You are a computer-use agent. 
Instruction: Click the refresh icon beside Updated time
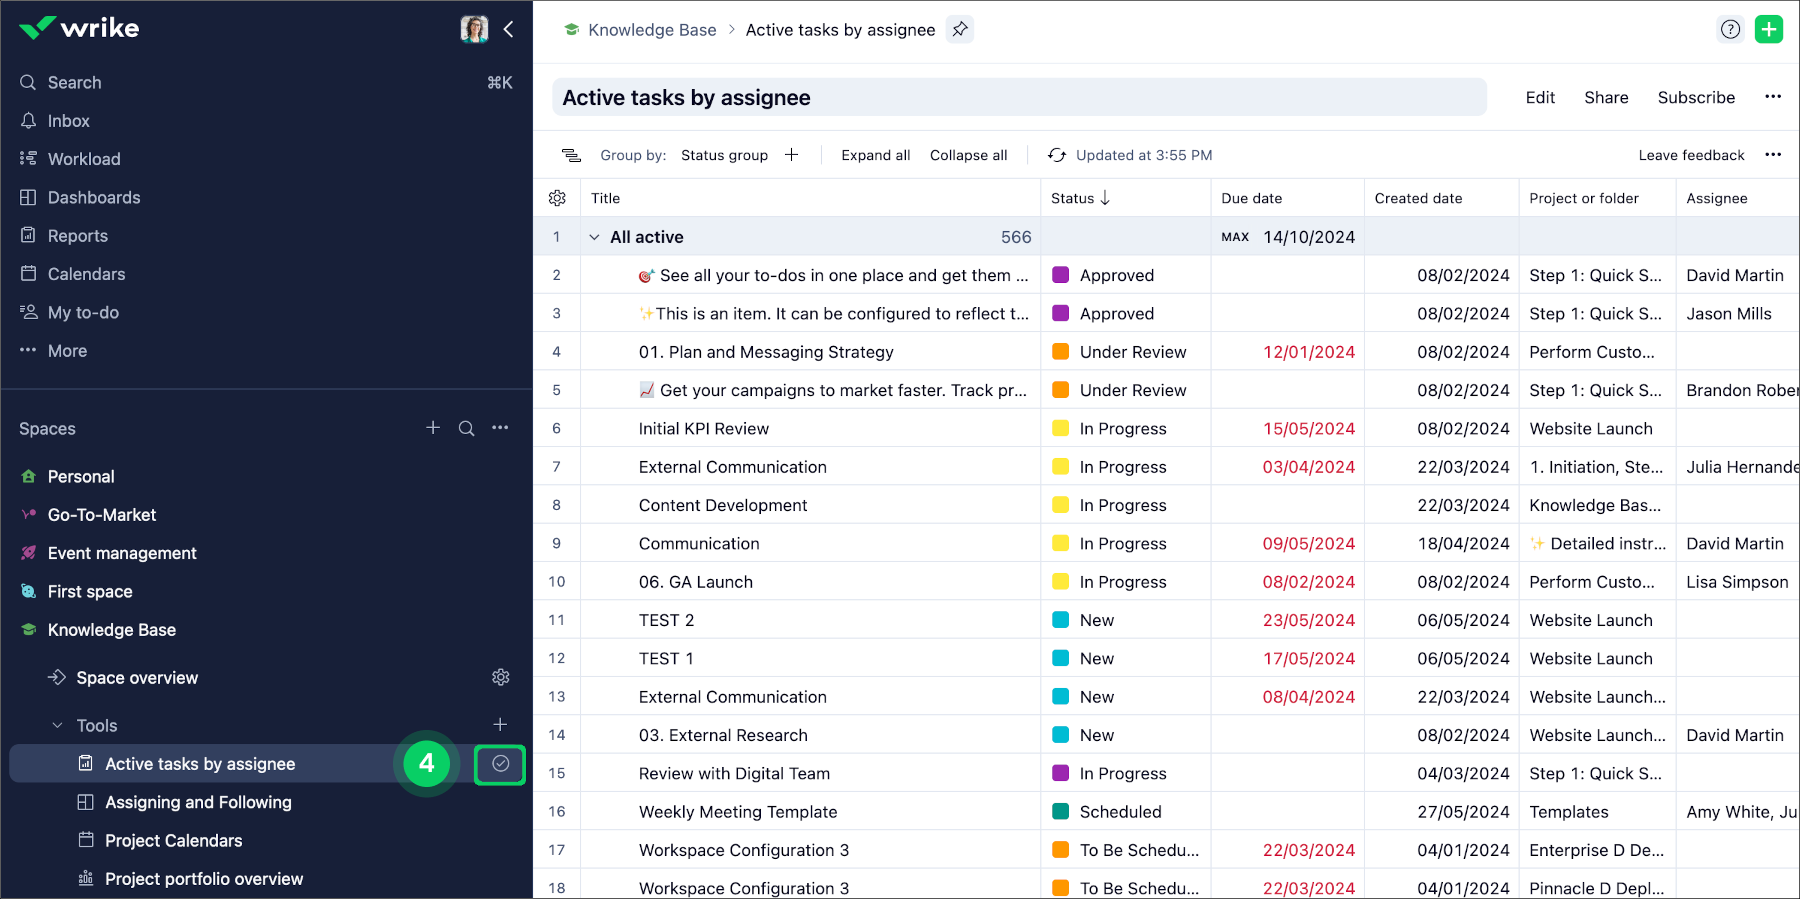1056,155
